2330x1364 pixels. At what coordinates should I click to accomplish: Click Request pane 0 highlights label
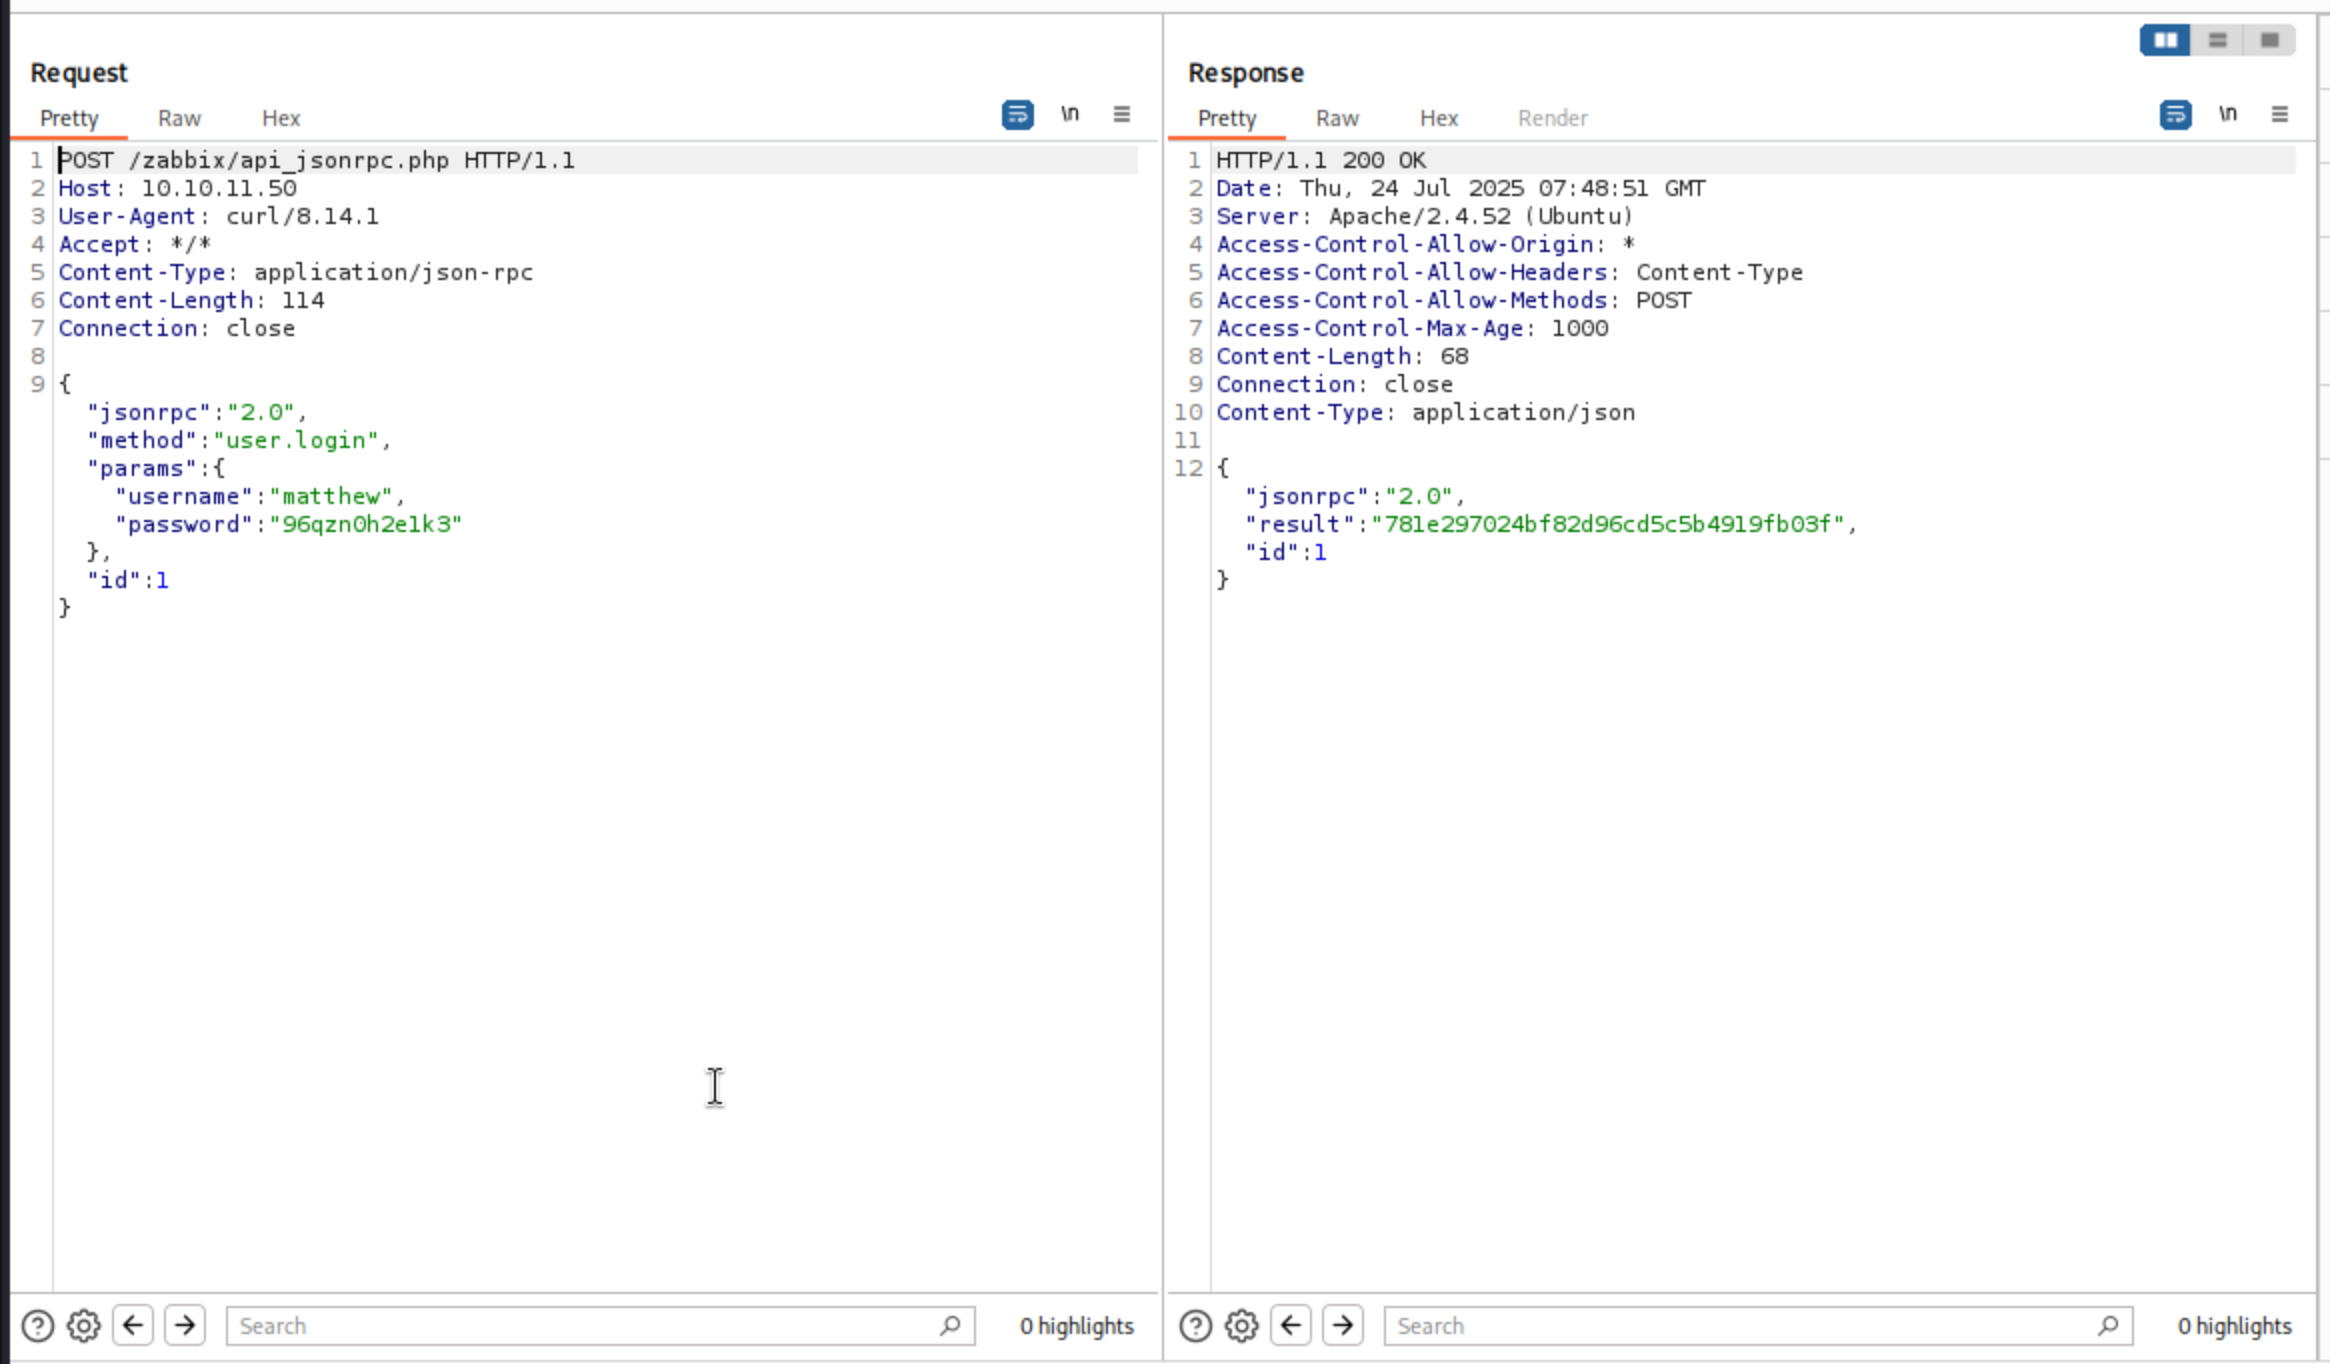coord(1077,1326)
